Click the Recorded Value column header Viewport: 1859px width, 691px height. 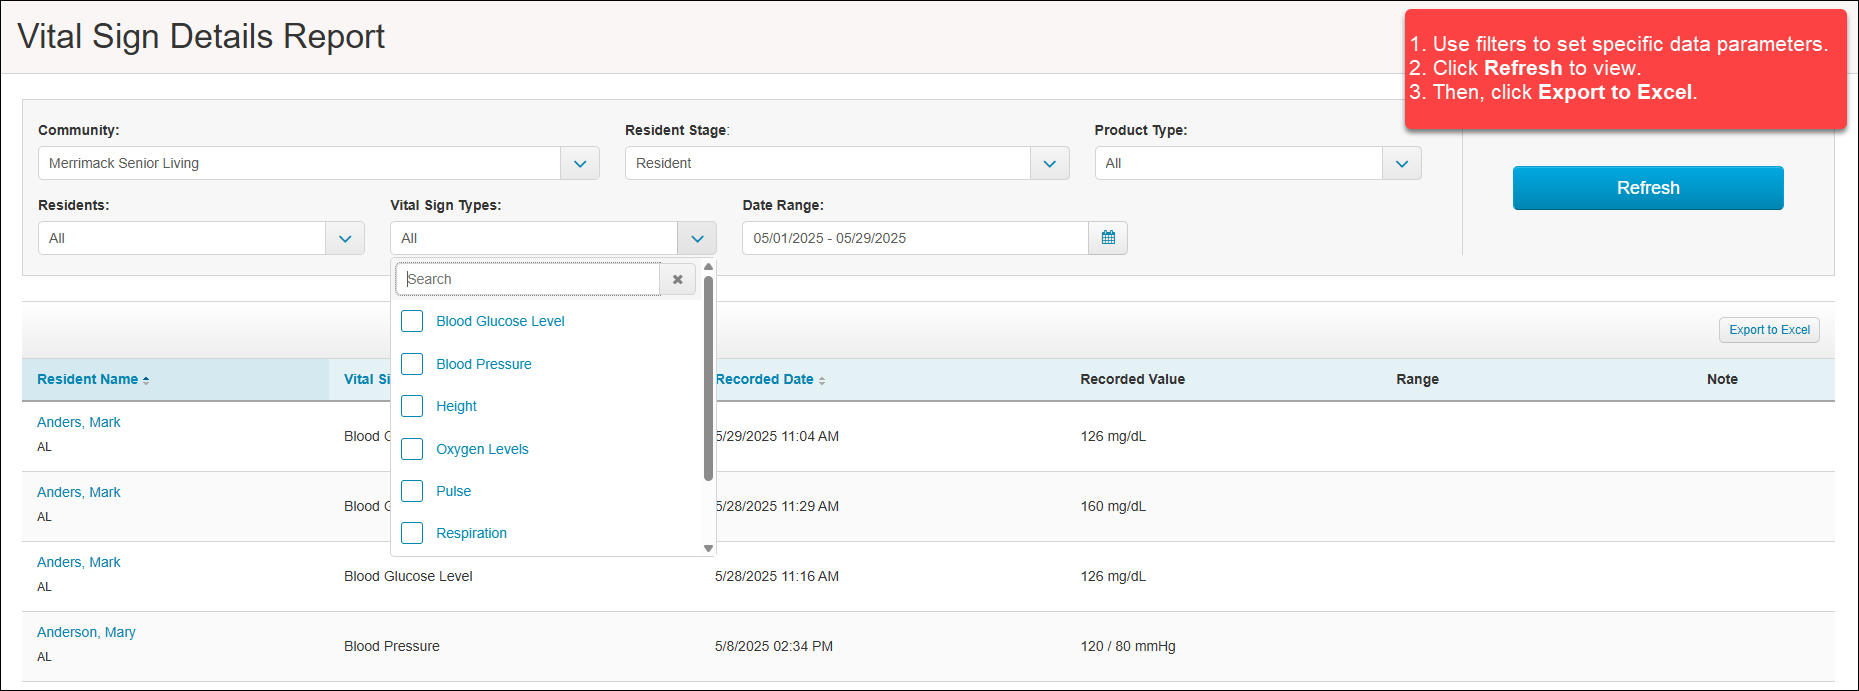[1132, 379]
